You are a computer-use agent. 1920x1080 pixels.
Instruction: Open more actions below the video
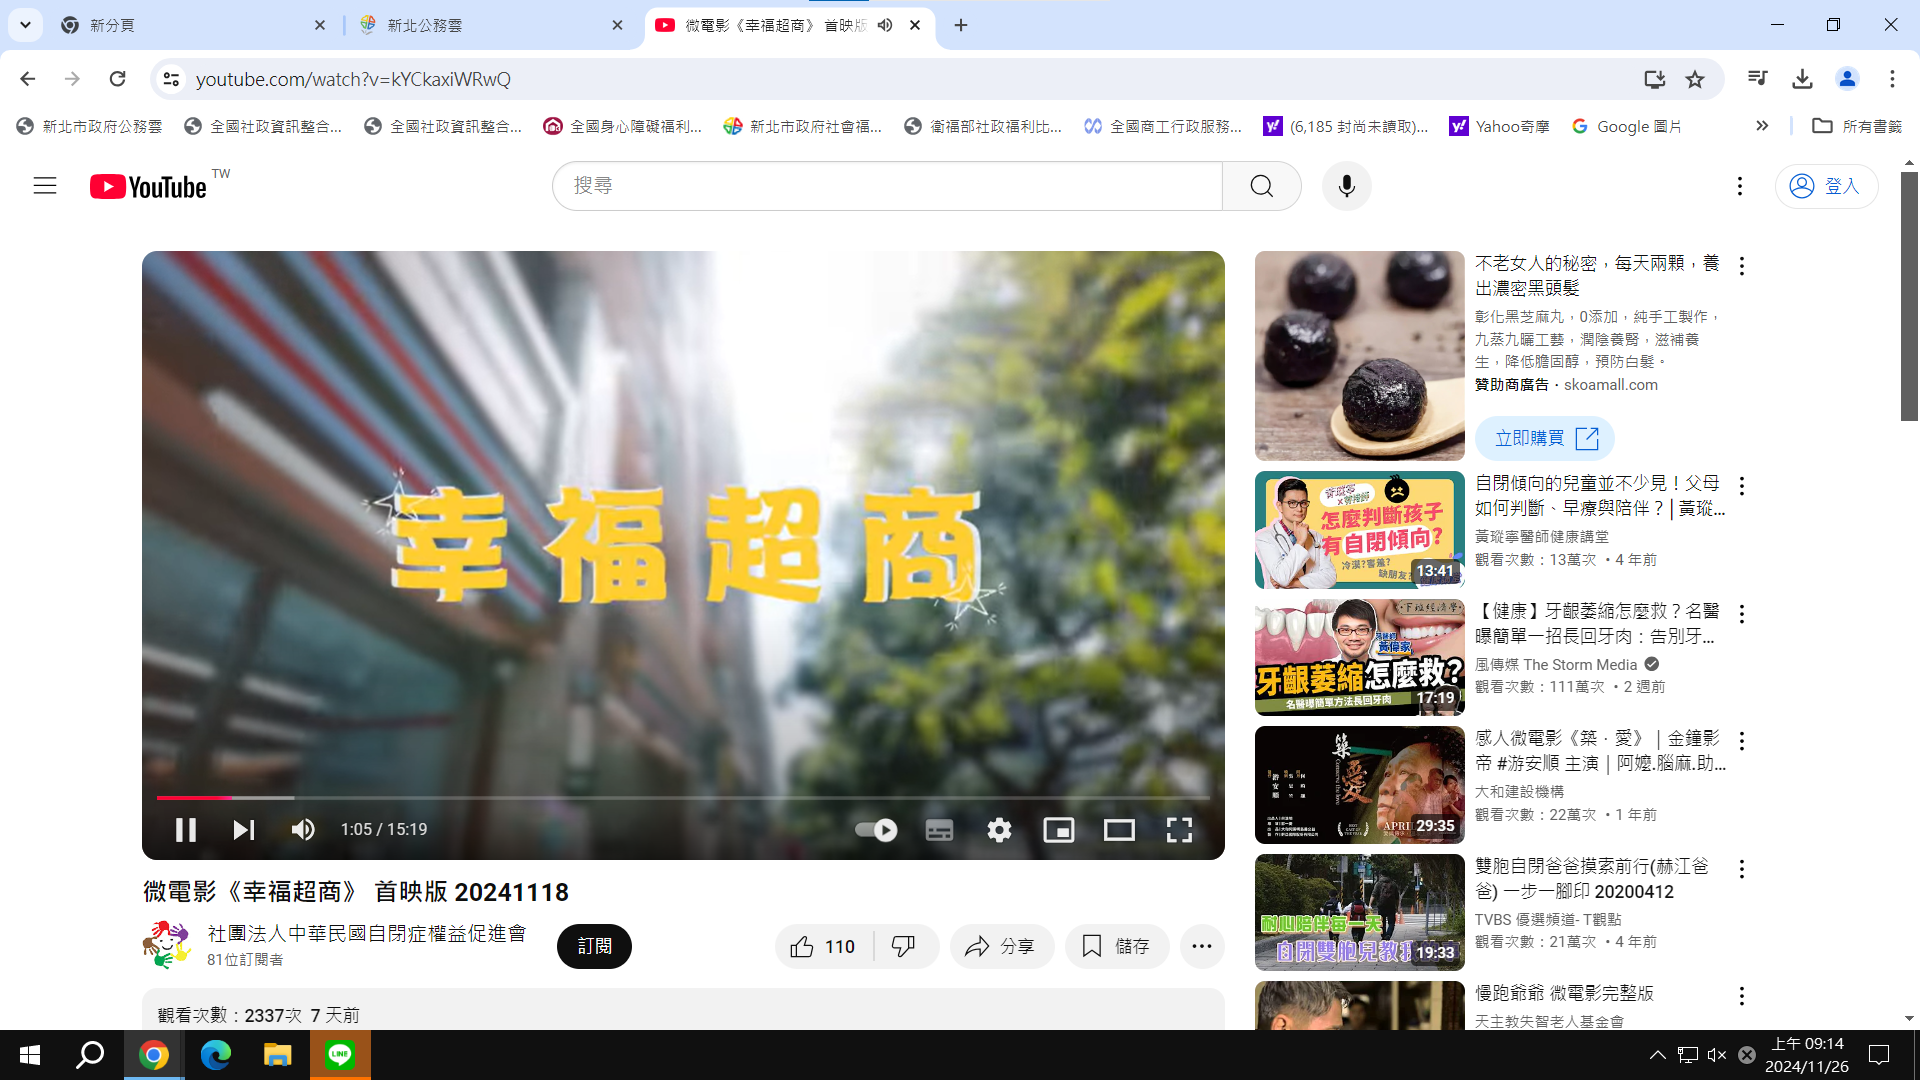click(1202, 946)
